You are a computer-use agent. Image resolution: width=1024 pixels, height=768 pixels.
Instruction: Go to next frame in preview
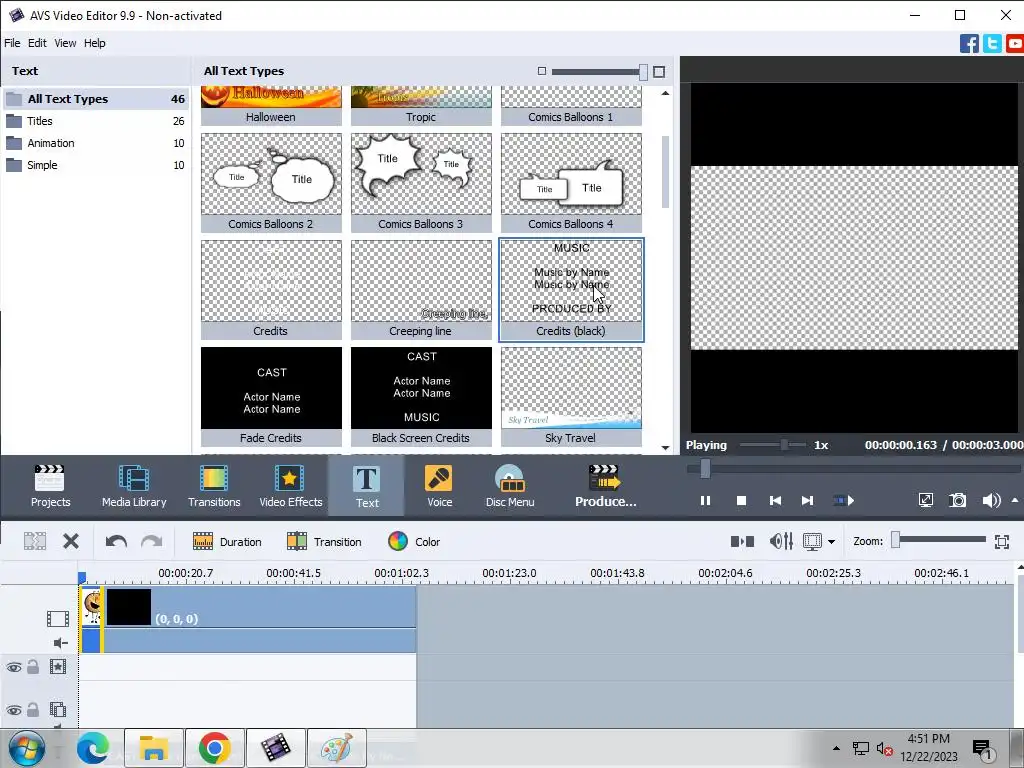808,501
